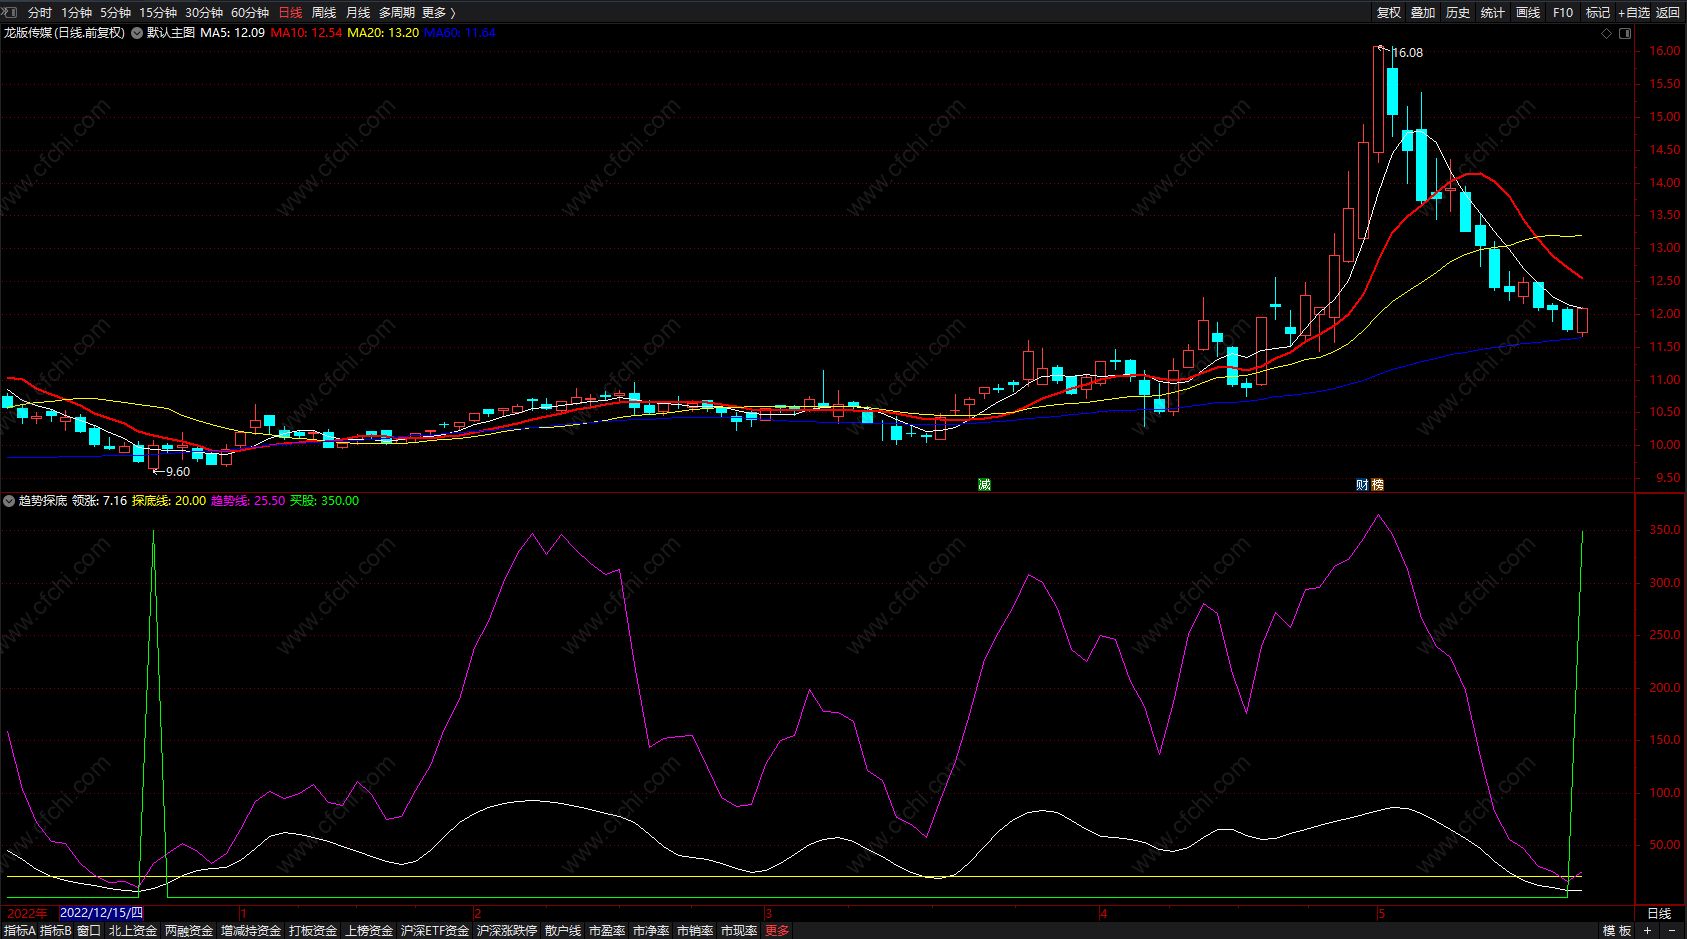The height and width of the screenshot is (939, 1687).
Task: Expand the red 更多 indicator list
Action: pos(777,931)
